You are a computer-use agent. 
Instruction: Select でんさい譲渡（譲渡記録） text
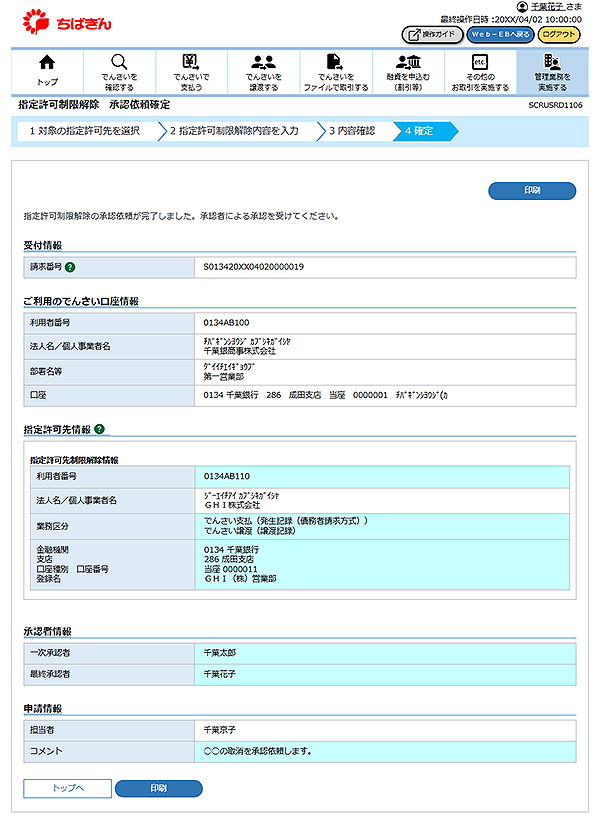pos(250,531)
